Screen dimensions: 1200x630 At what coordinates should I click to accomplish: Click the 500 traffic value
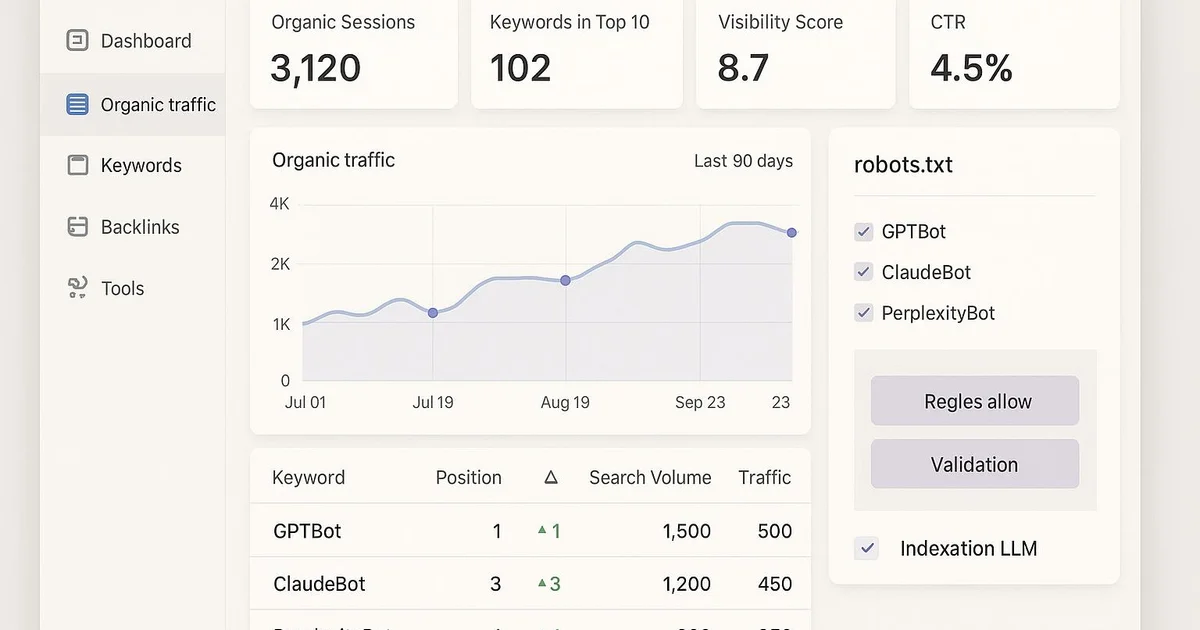click(x=774, y=531)
